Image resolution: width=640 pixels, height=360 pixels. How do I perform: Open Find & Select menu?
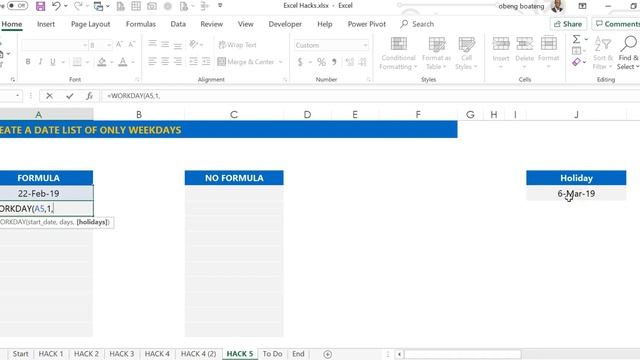pyautogui.click(x=628, y=53)
